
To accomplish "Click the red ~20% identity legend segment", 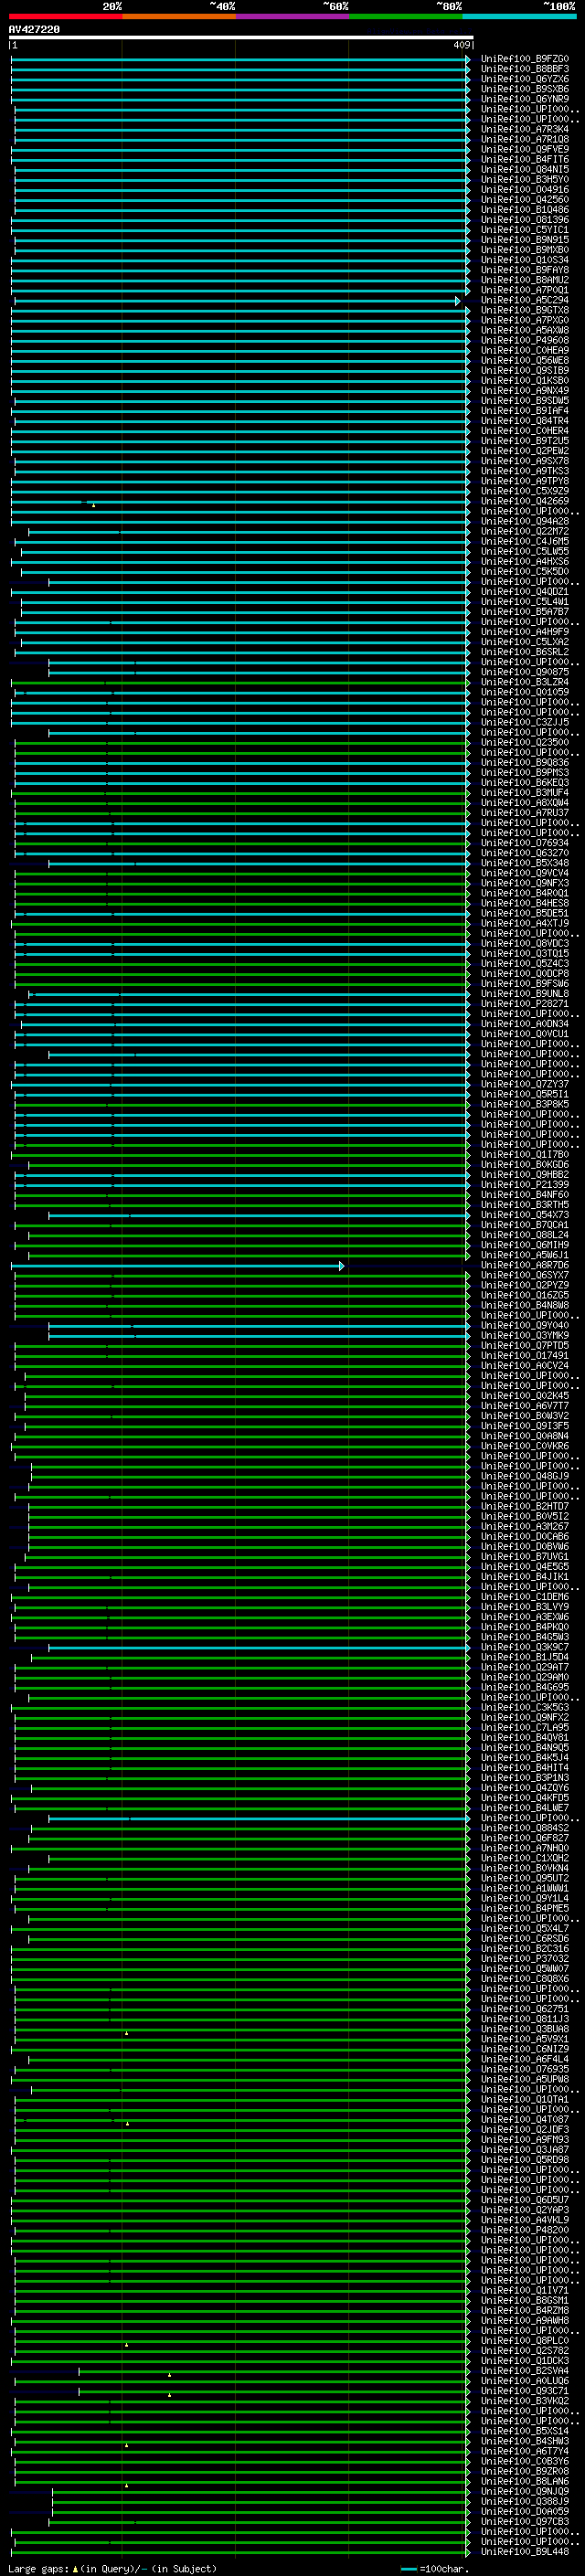I will coord(65,16).
